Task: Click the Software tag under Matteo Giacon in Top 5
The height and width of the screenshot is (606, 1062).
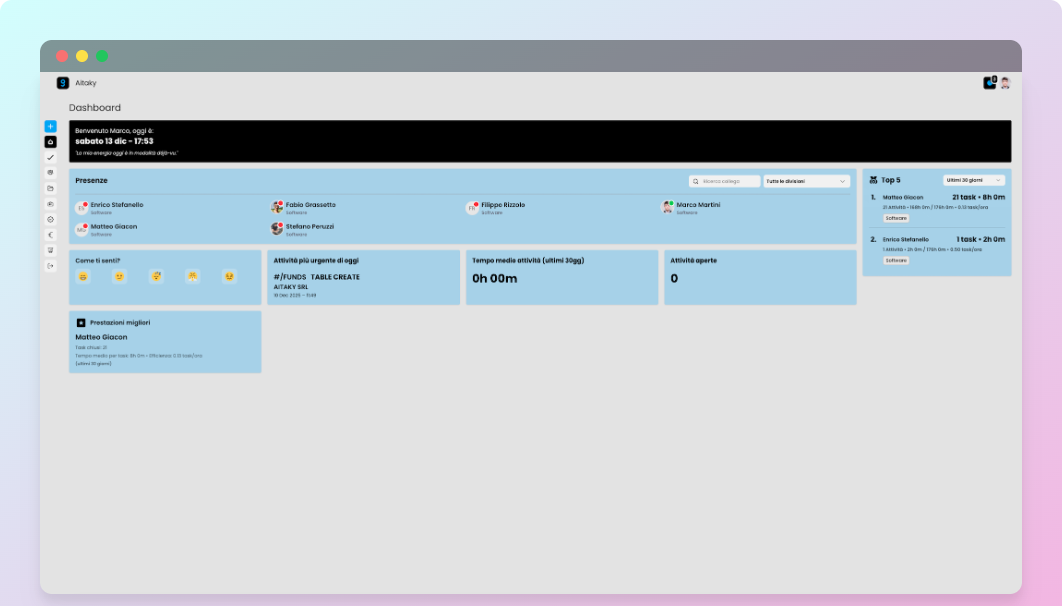Action: [896, 217]
